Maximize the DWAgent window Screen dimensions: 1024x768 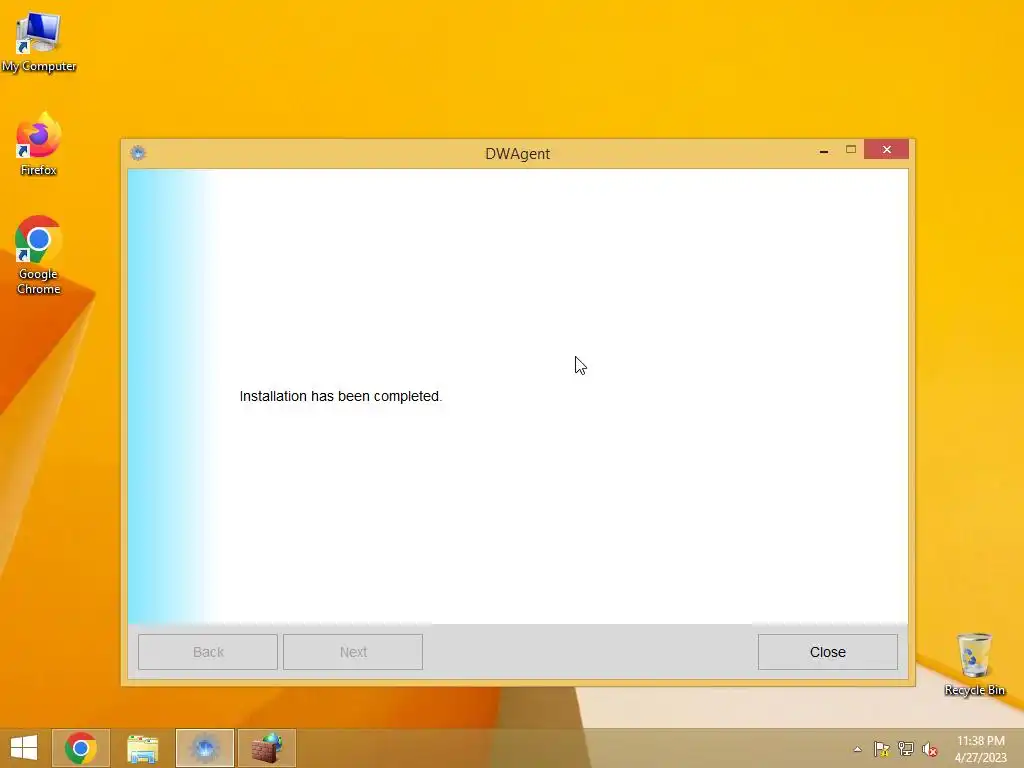(851, 150)
